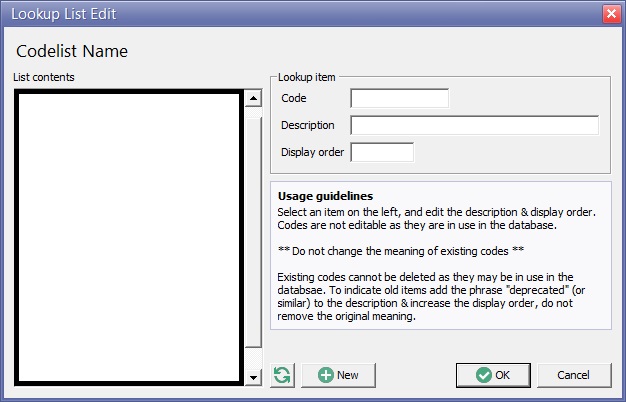Click the list scrollbar up arrow
626x402 pixels.
click(x=253, y=98)
